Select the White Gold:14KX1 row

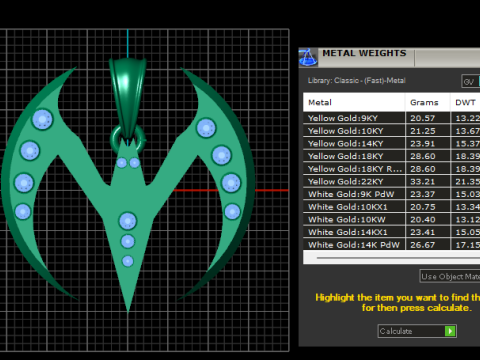pos(392,232)
